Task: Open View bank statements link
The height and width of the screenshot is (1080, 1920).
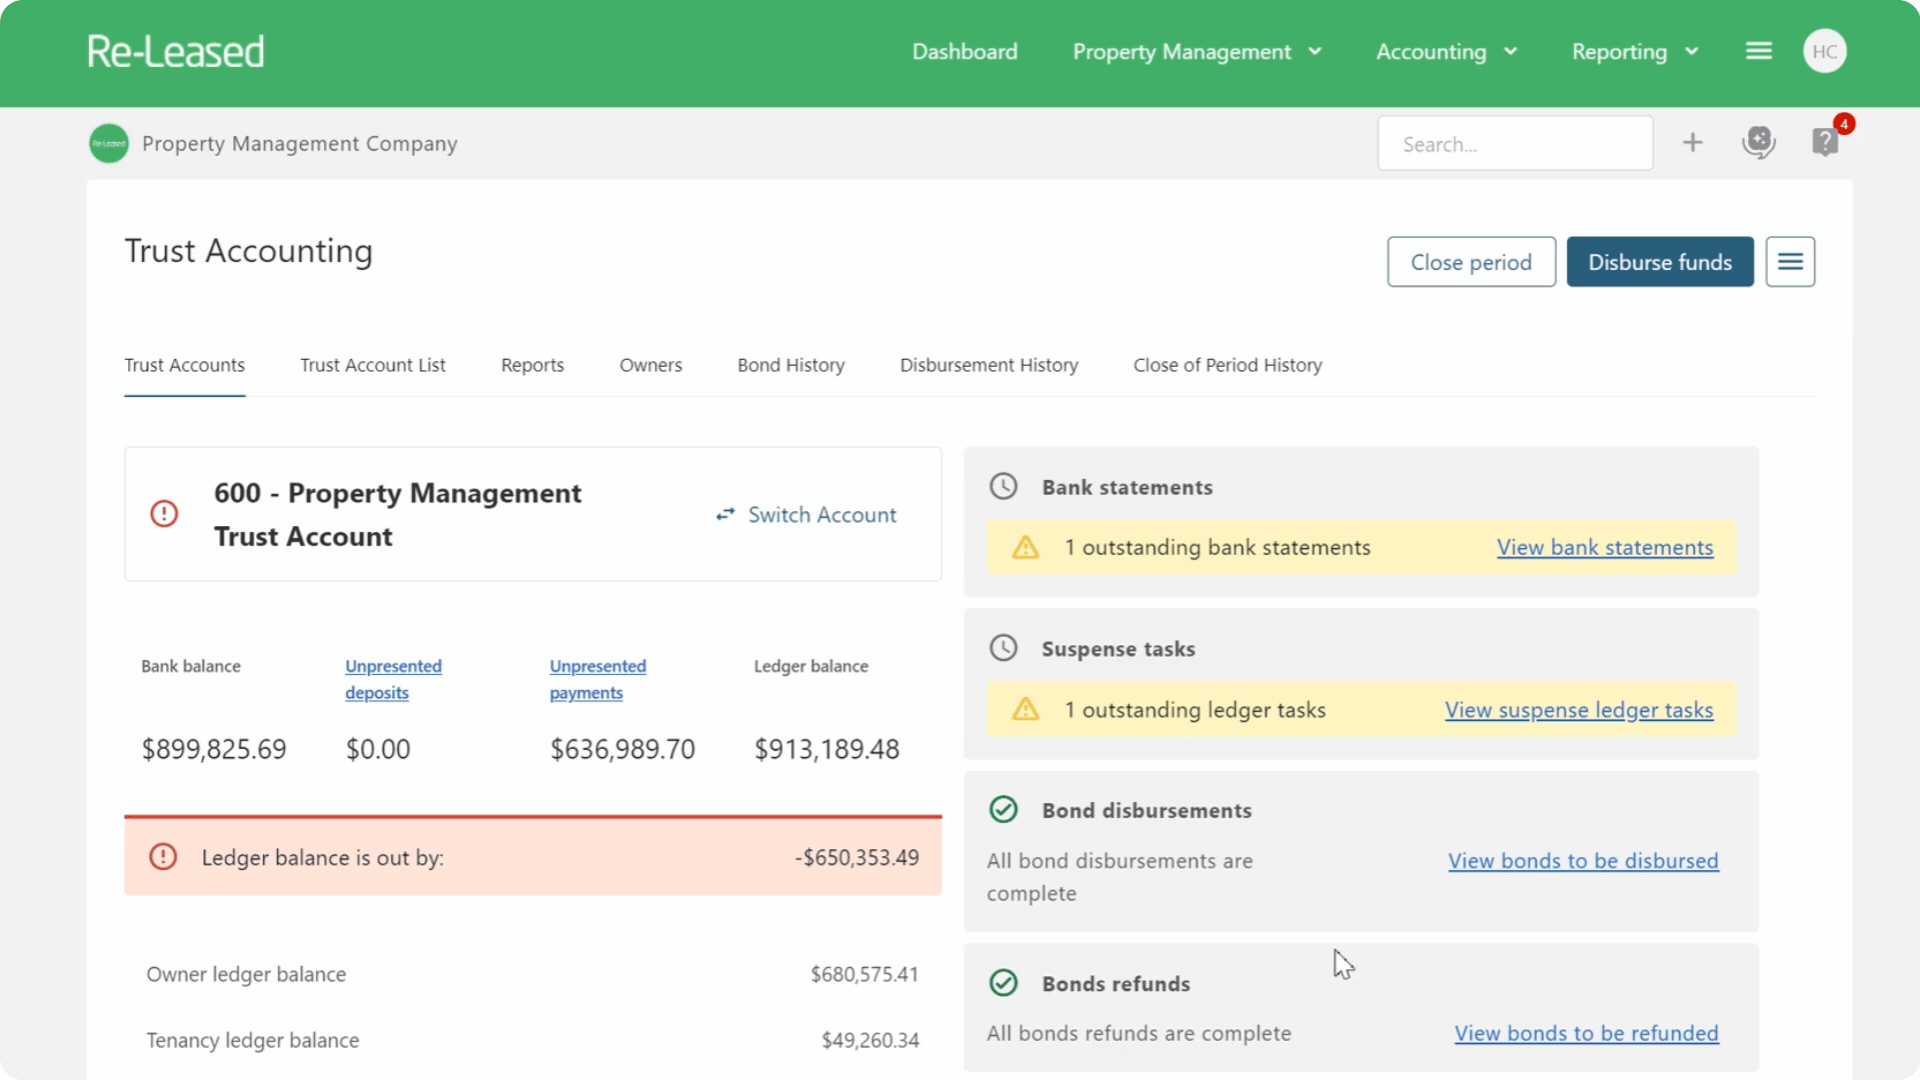Action: (x=1605, y=547)
